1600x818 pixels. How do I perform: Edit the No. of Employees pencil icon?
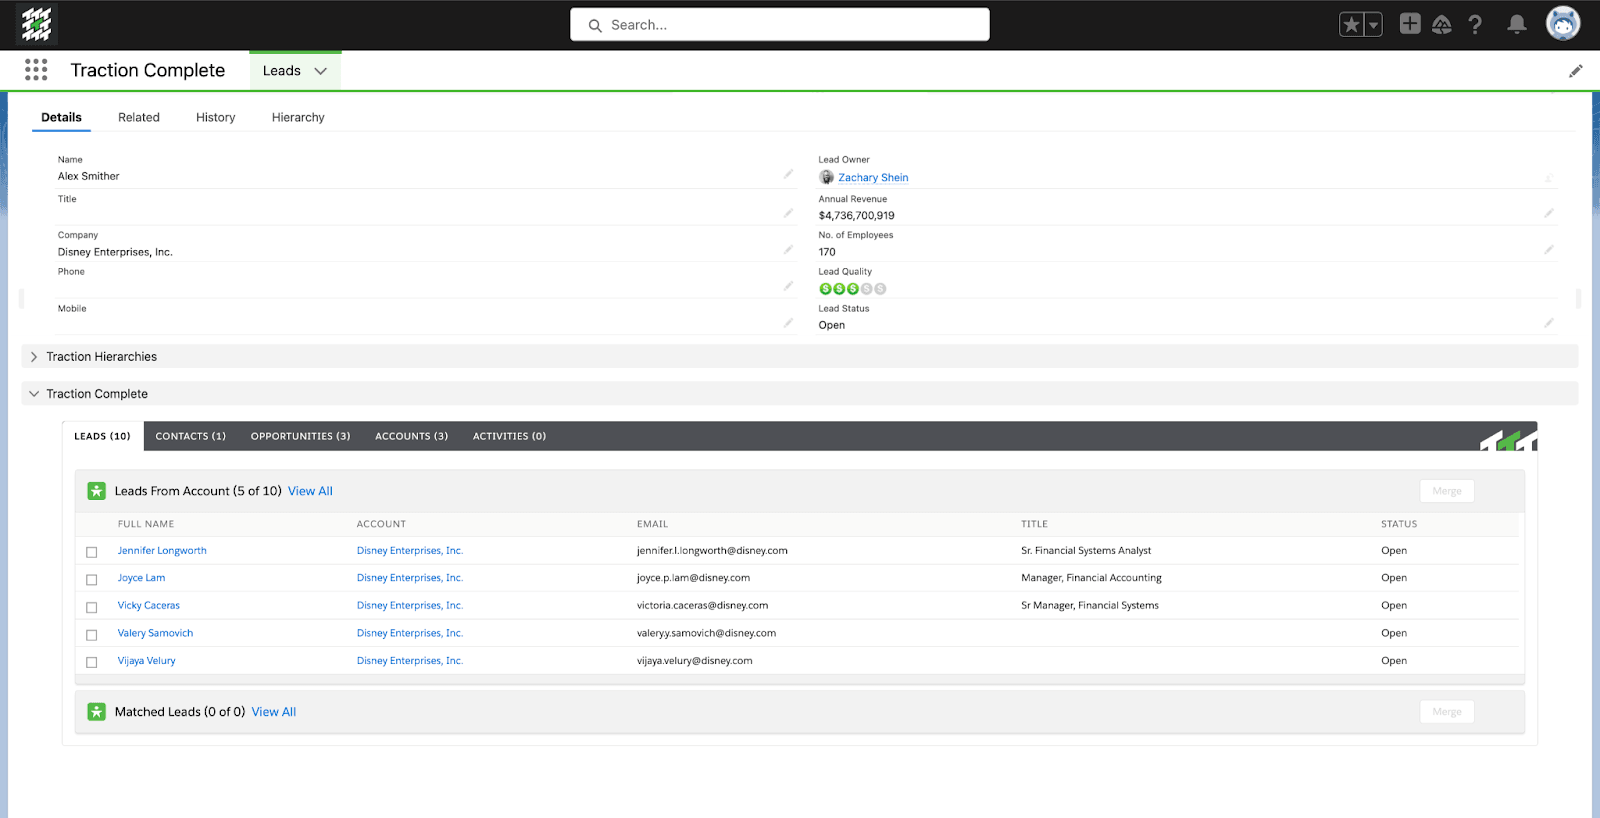tap(1549, 250)
